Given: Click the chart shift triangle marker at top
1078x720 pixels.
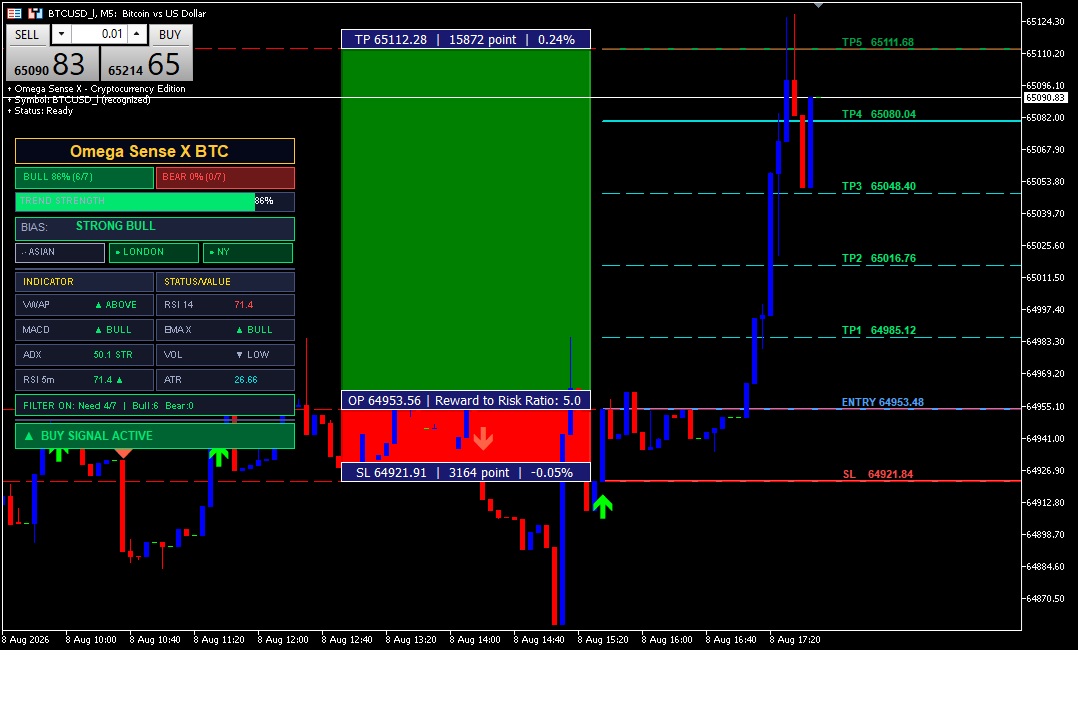Looking at the screenshot, I should tap(818, 6).
